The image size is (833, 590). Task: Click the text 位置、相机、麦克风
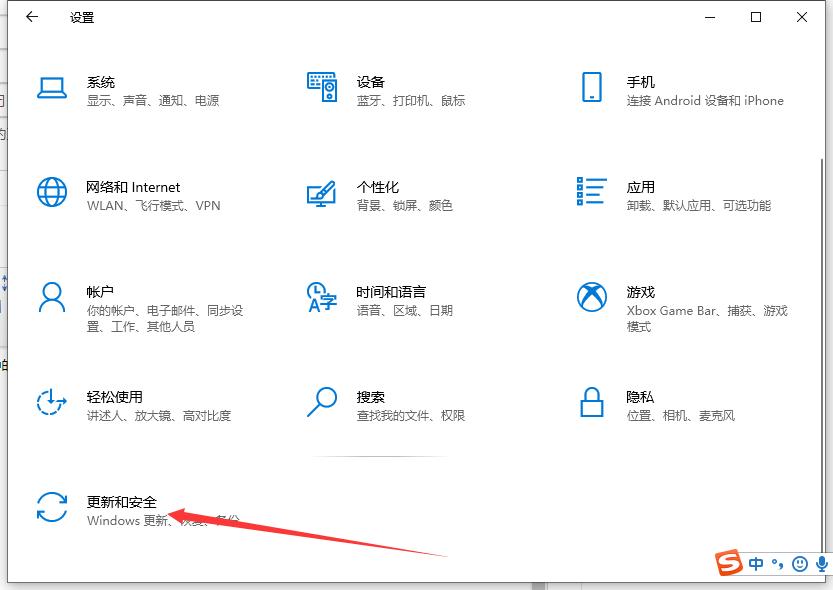pyautogui.click(x=681, y=415)
